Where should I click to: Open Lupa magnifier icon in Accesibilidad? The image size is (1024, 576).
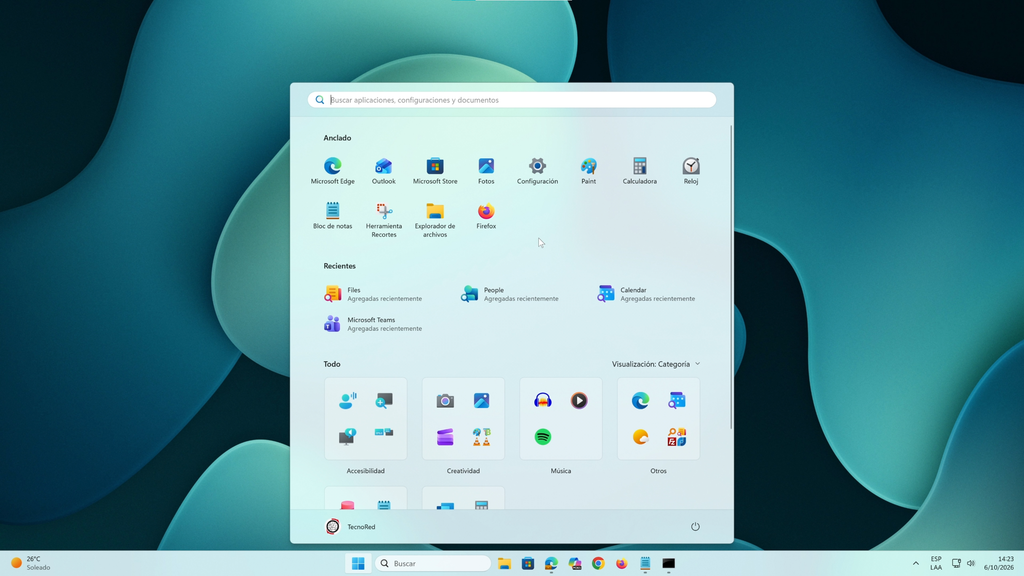[384, 400]
